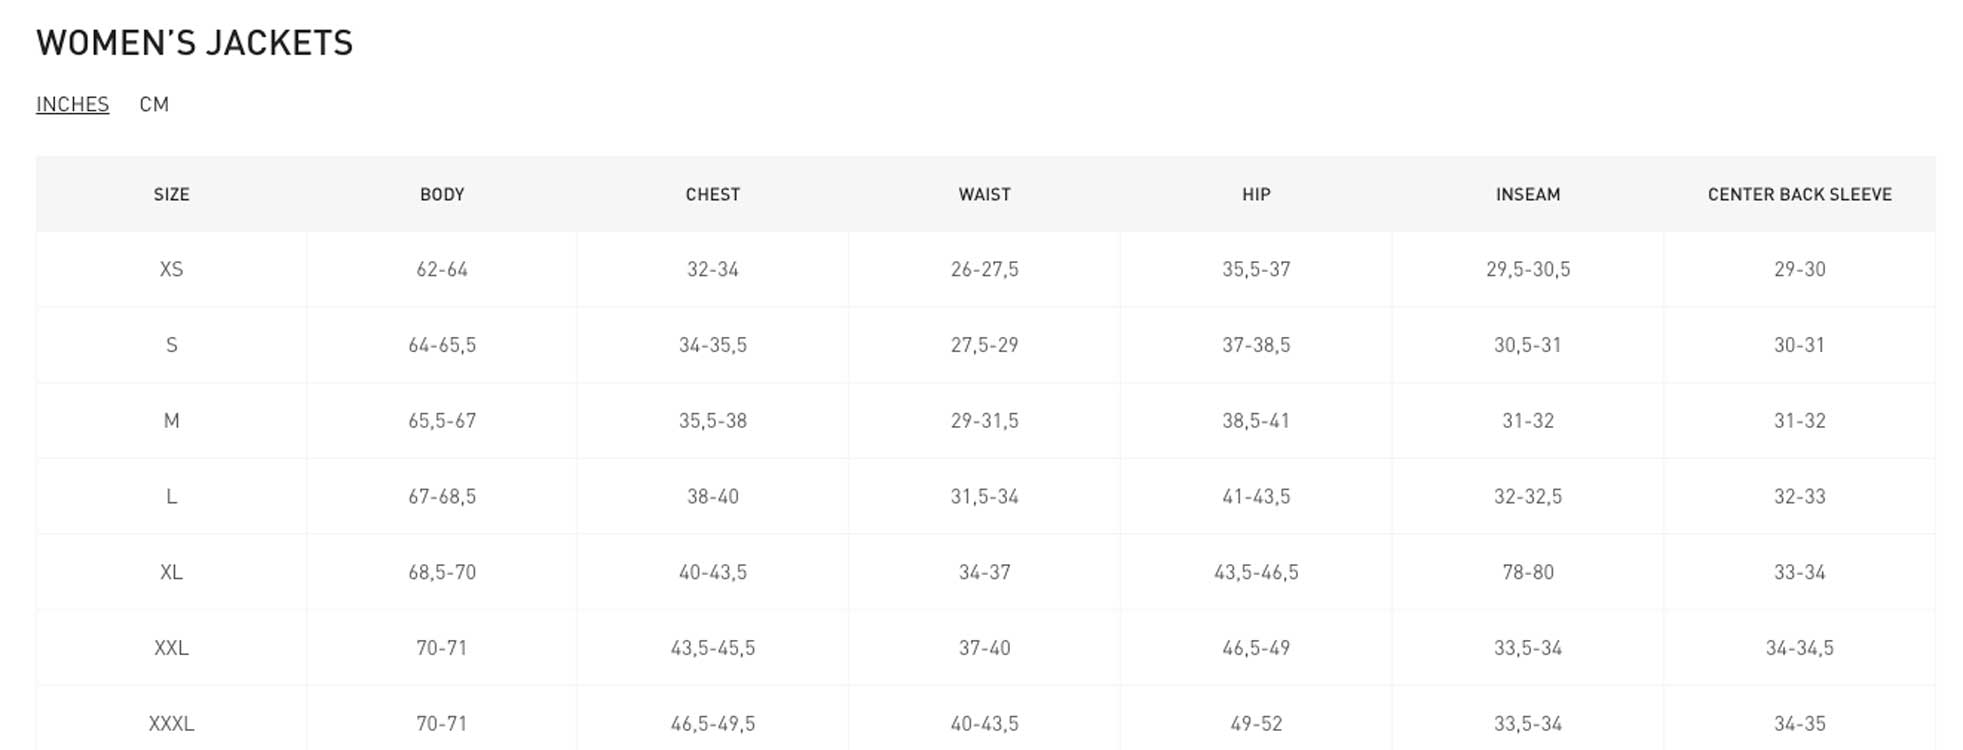Click the 78-80 inseam cell
The image size is (1963, 750).
pos(1528,572)
